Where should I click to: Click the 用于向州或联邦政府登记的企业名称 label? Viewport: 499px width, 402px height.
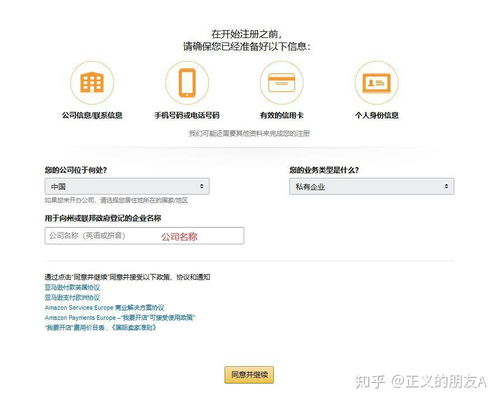tap(103, 218)
